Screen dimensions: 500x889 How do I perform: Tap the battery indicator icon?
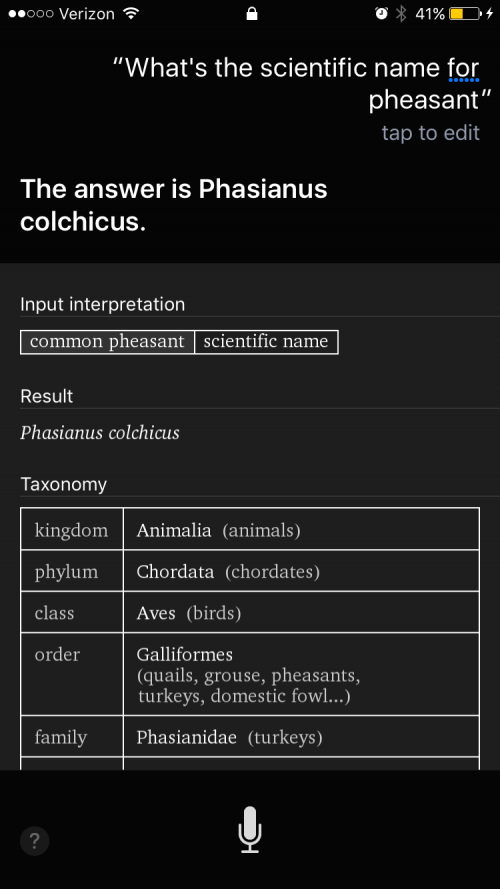point(465,14)
